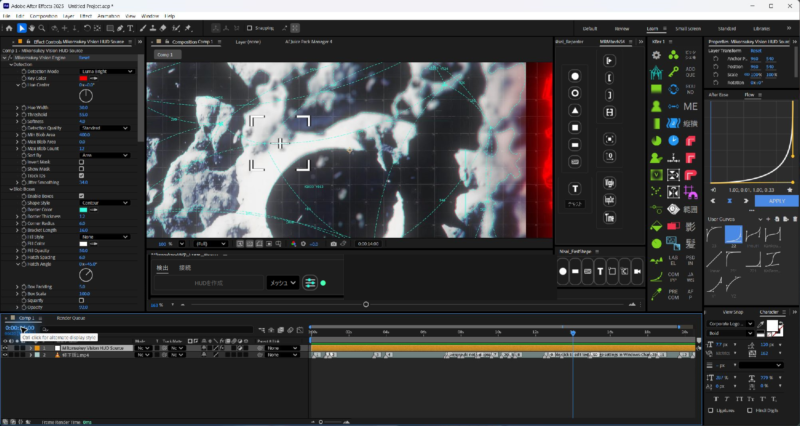Click the filled circle shape button

[x=575, y=76]
